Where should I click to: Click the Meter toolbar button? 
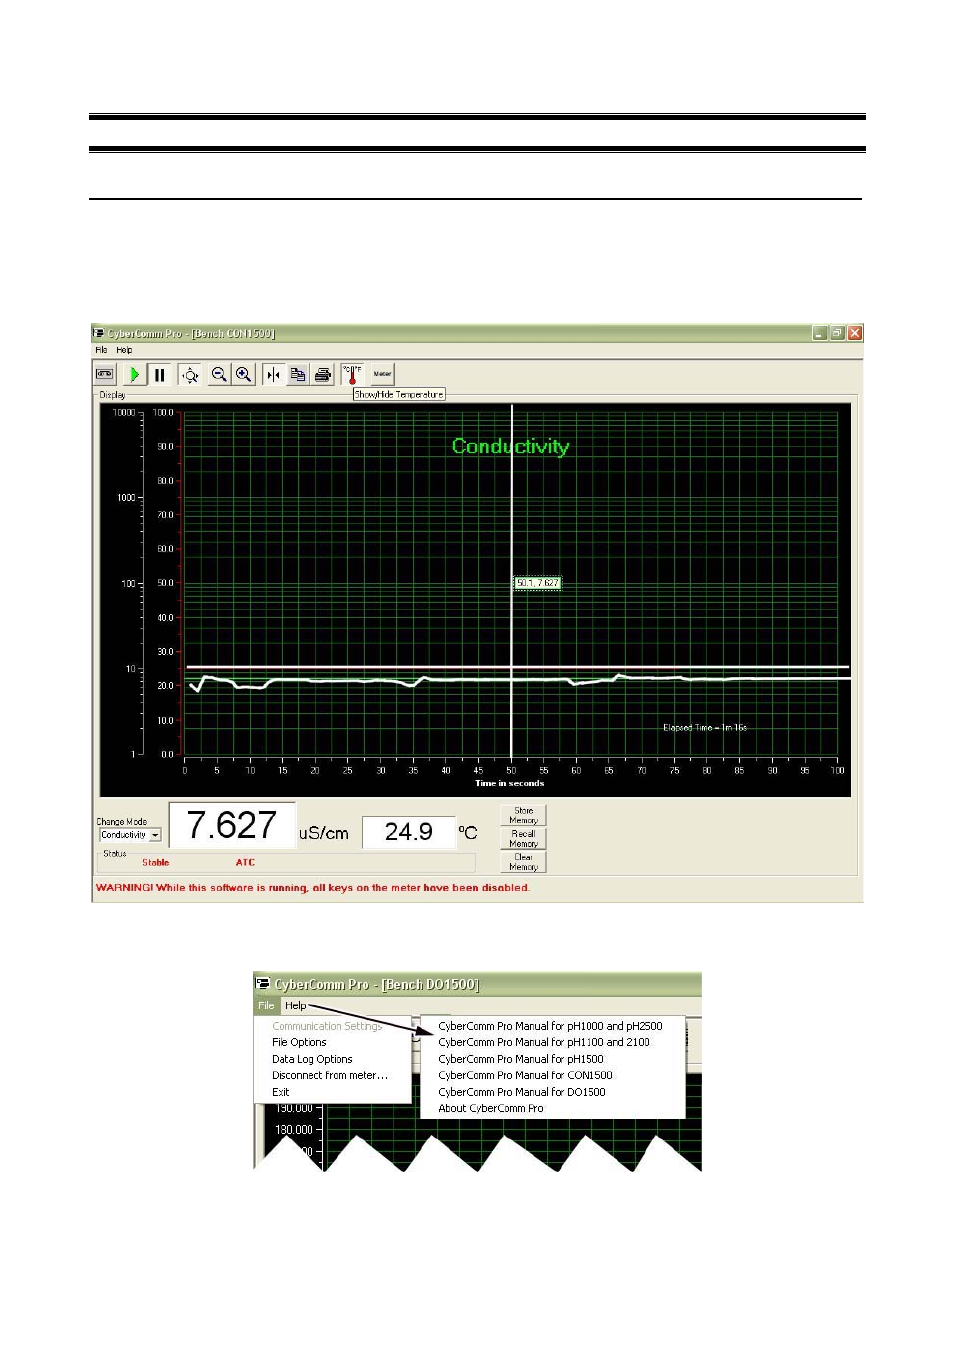pyautogui.click(x=382, y=374)
